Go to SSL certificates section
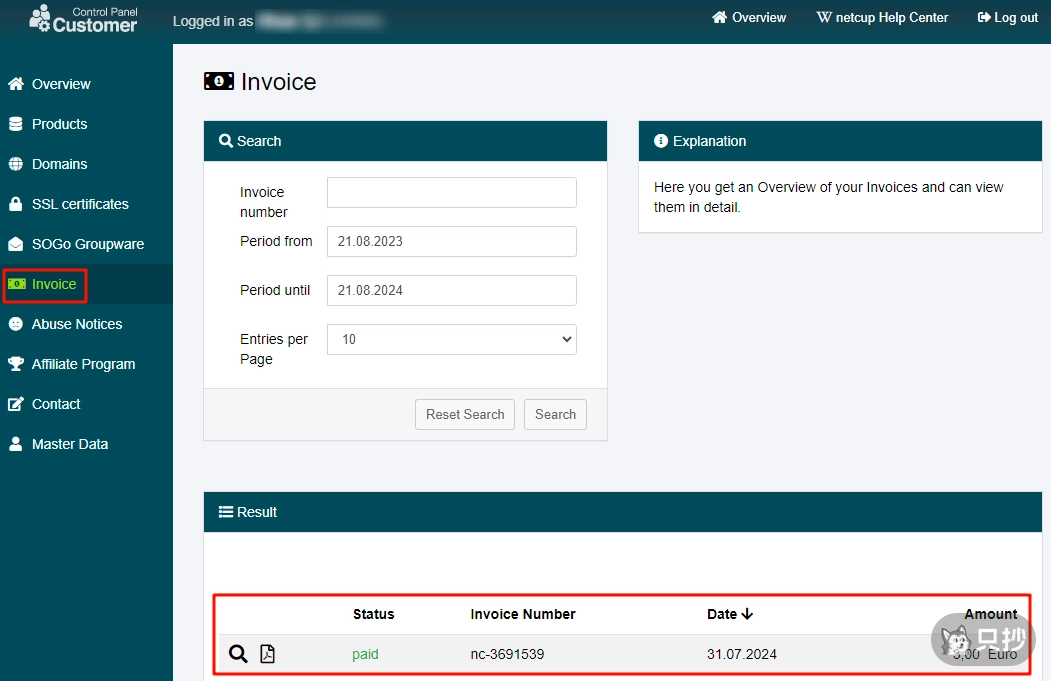Image resolution: width=1051 pixels, height=681 pixels. pos(80,204)
